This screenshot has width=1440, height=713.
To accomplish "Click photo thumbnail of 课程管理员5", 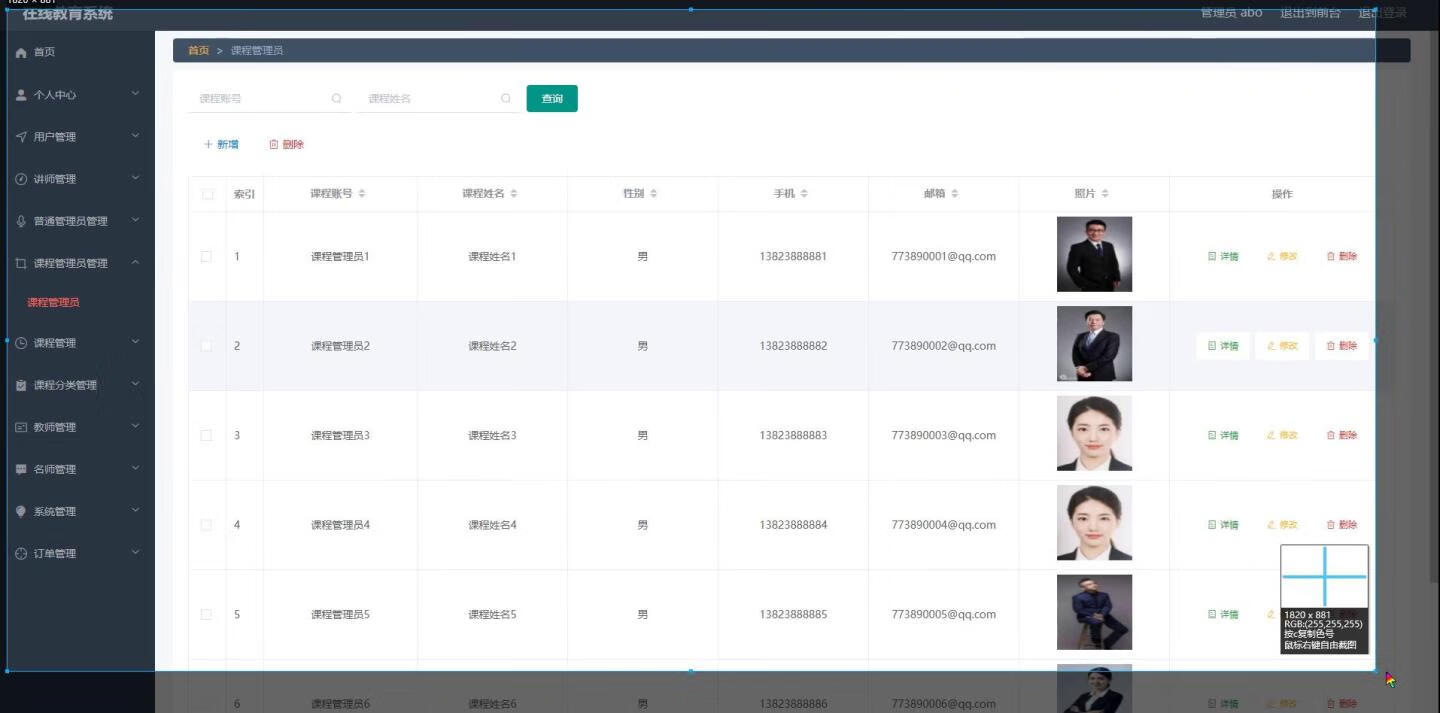I will click(1094, 612).
